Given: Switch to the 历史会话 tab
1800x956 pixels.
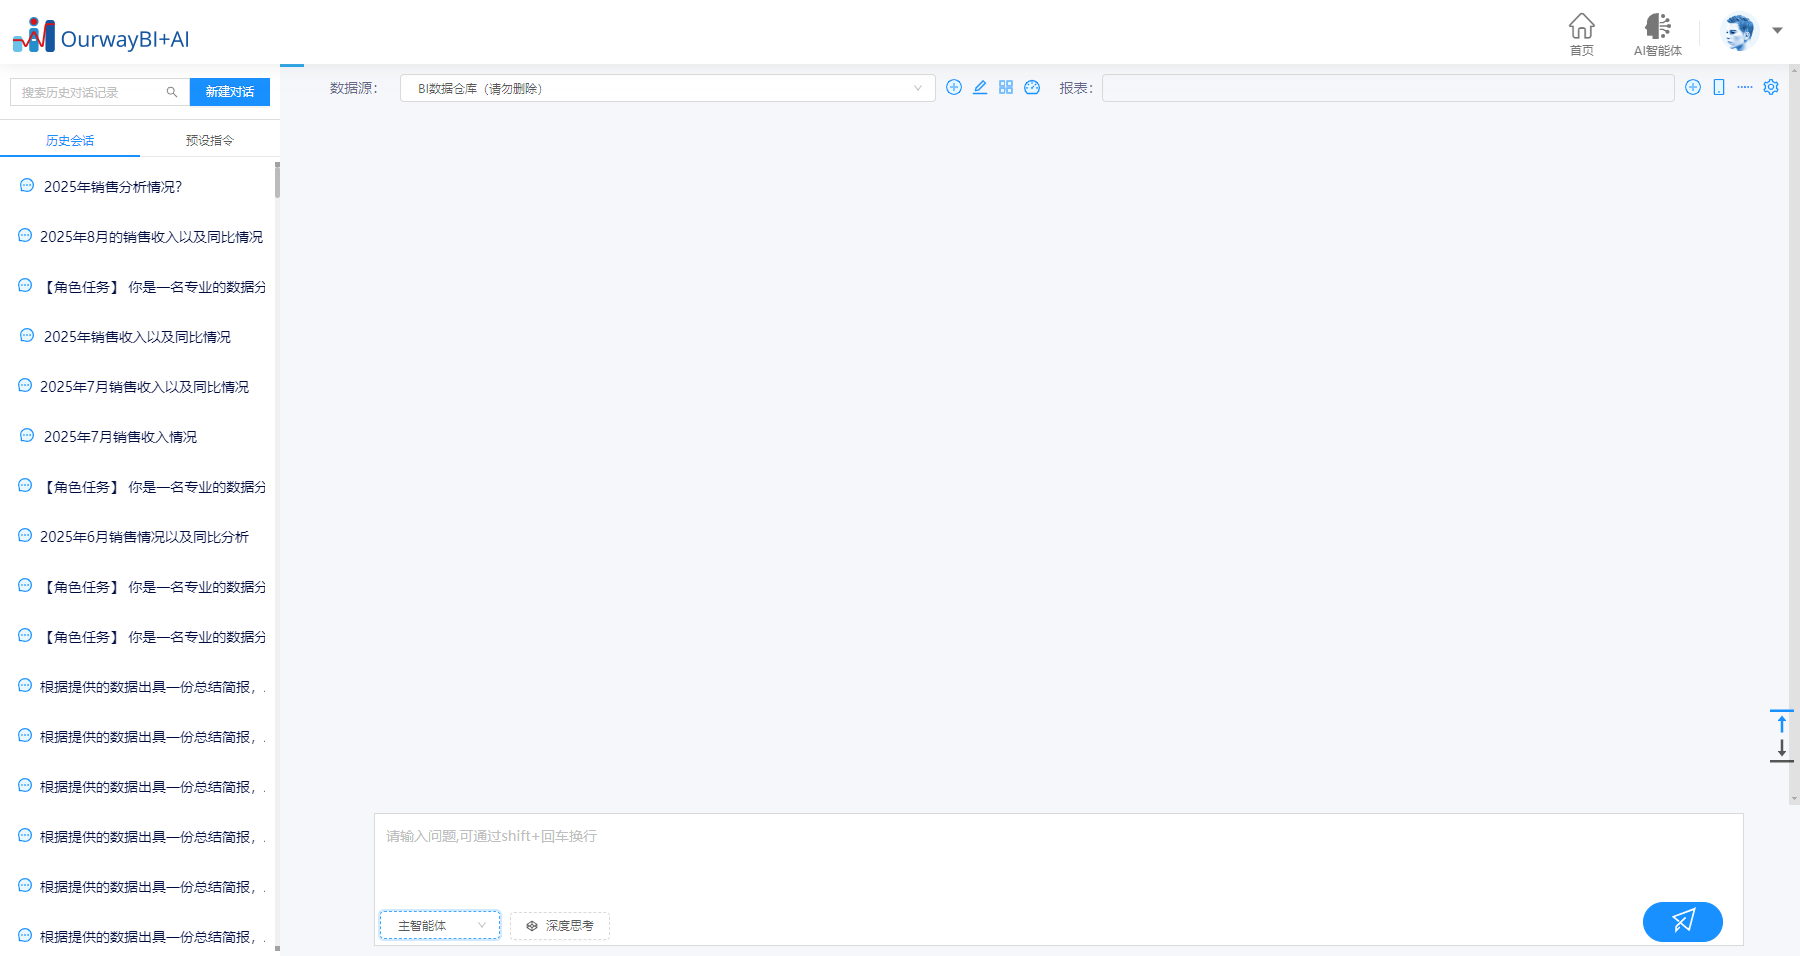Looking at the screenshot, I should (x=70, y=141).
